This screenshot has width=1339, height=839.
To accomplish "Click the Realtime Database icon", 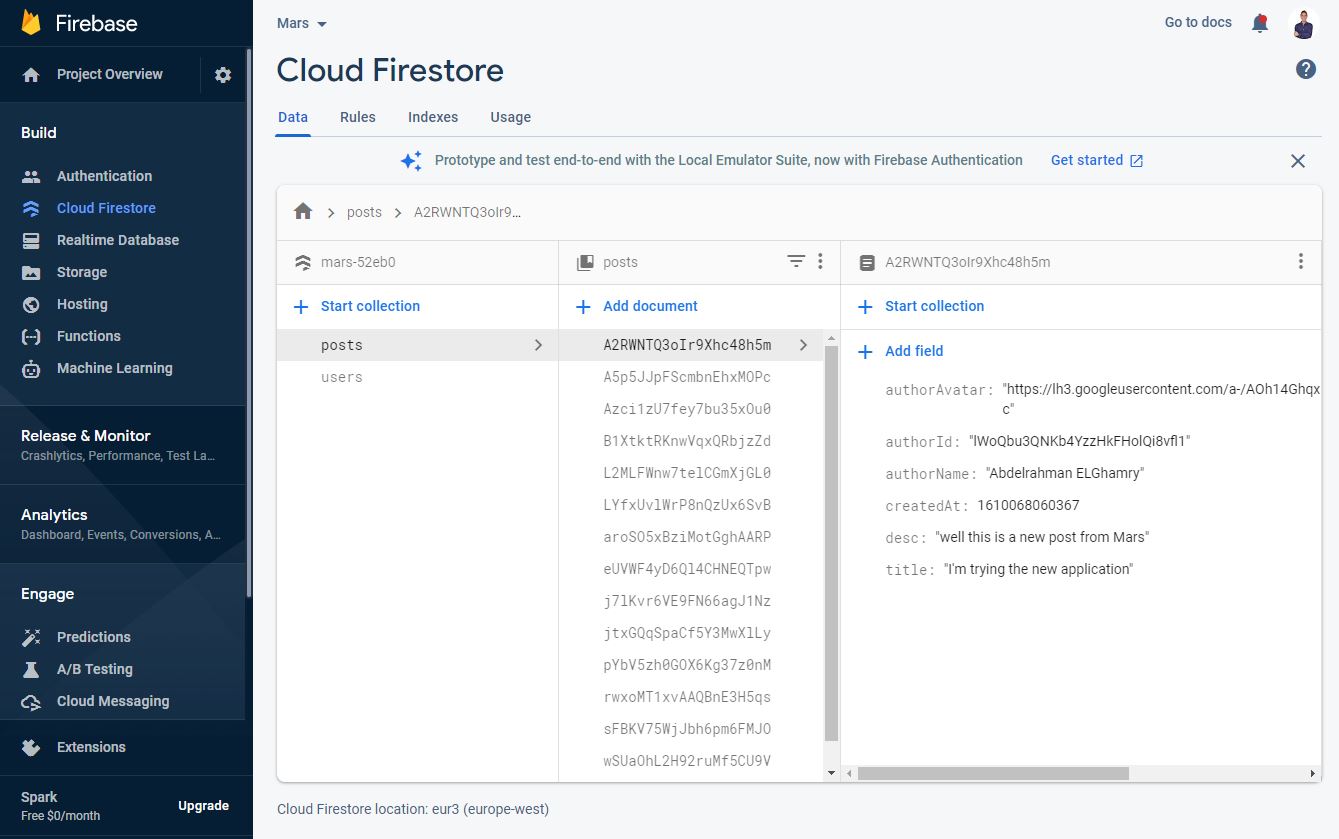I will [x=31, y=240].
